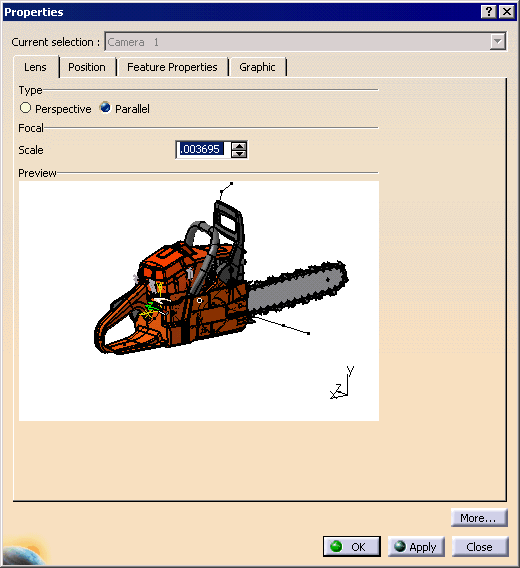Viewport: 520px width, 568px height.
Task: Increase Scale with the up spinner arrow
Action: click(x=239, y=146)
